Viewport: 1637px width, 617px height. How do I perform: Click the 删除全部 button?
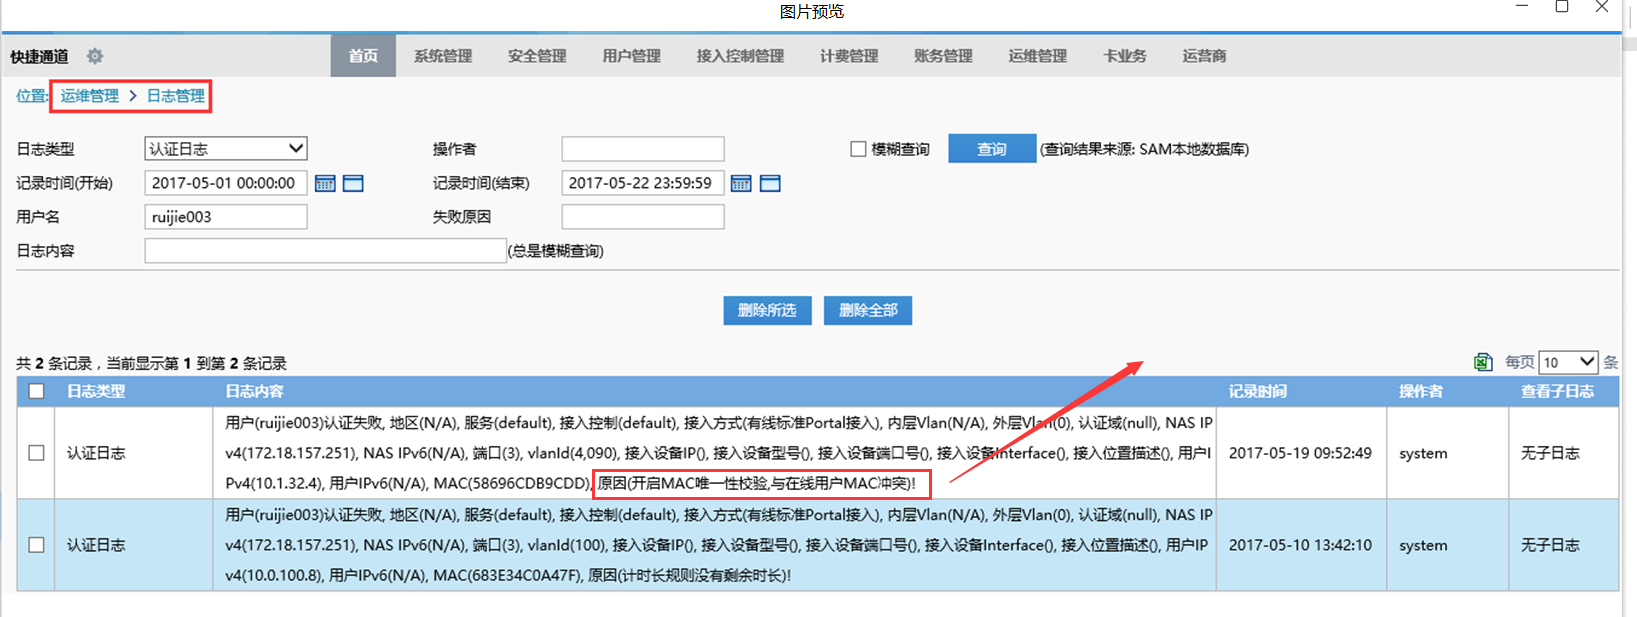[868, 310]
